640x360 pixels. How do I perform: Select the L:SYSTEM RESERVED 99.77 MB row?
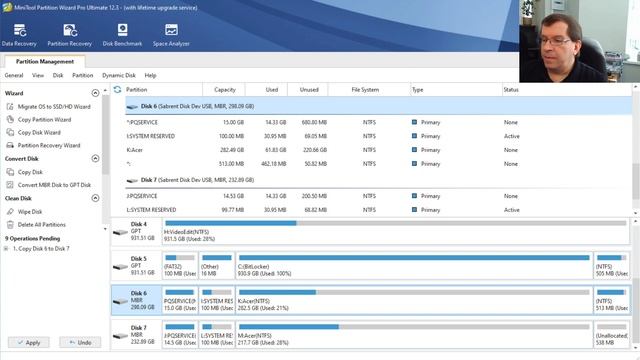[378, 210]
